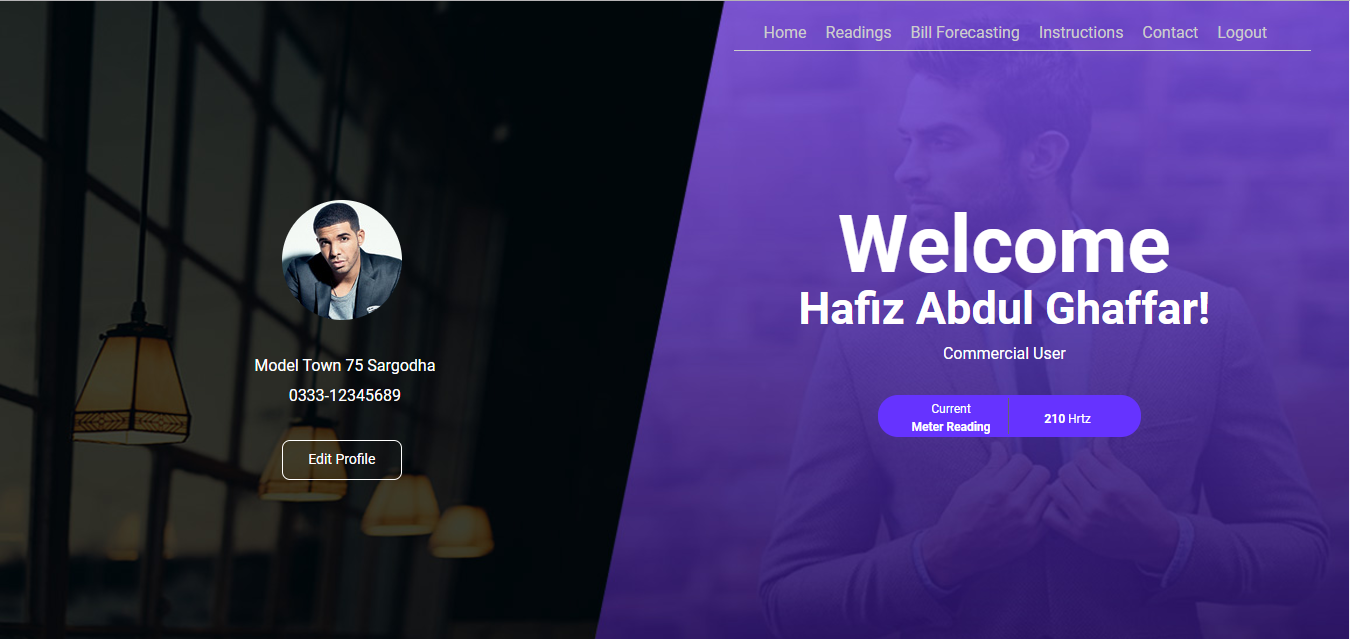Open the Contact link
The height and width of the screenshot is (639, 1350).
click(x=1170, y=32)
